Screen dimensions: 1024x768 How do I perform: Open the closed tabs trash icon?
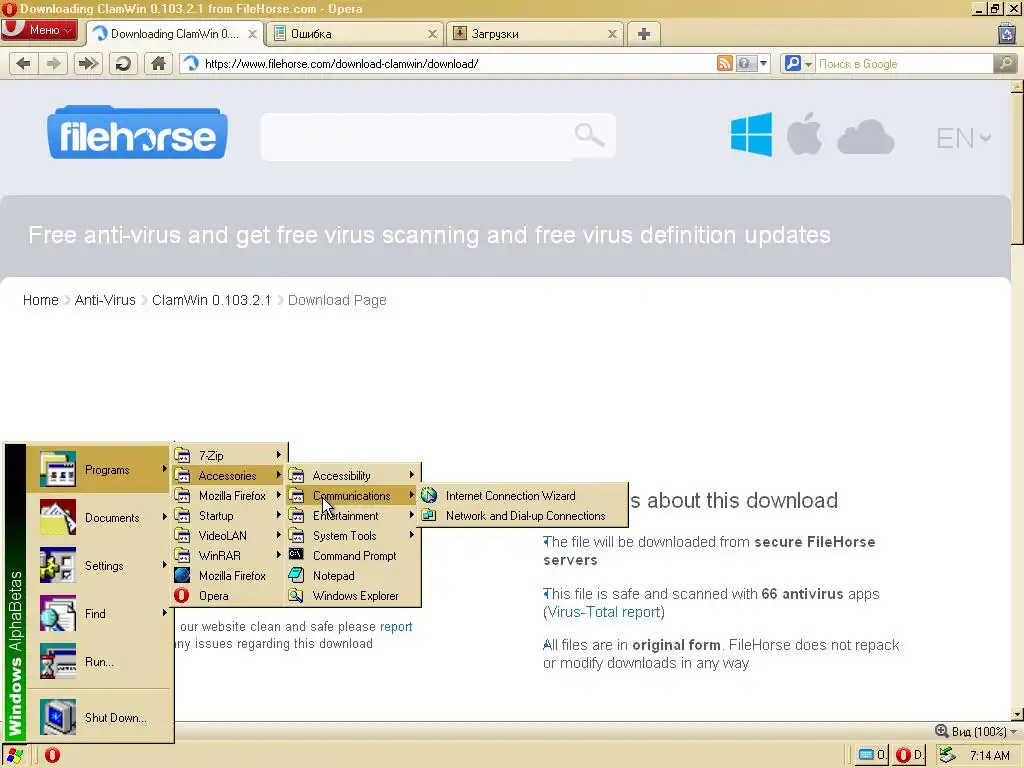point(1006,33)
